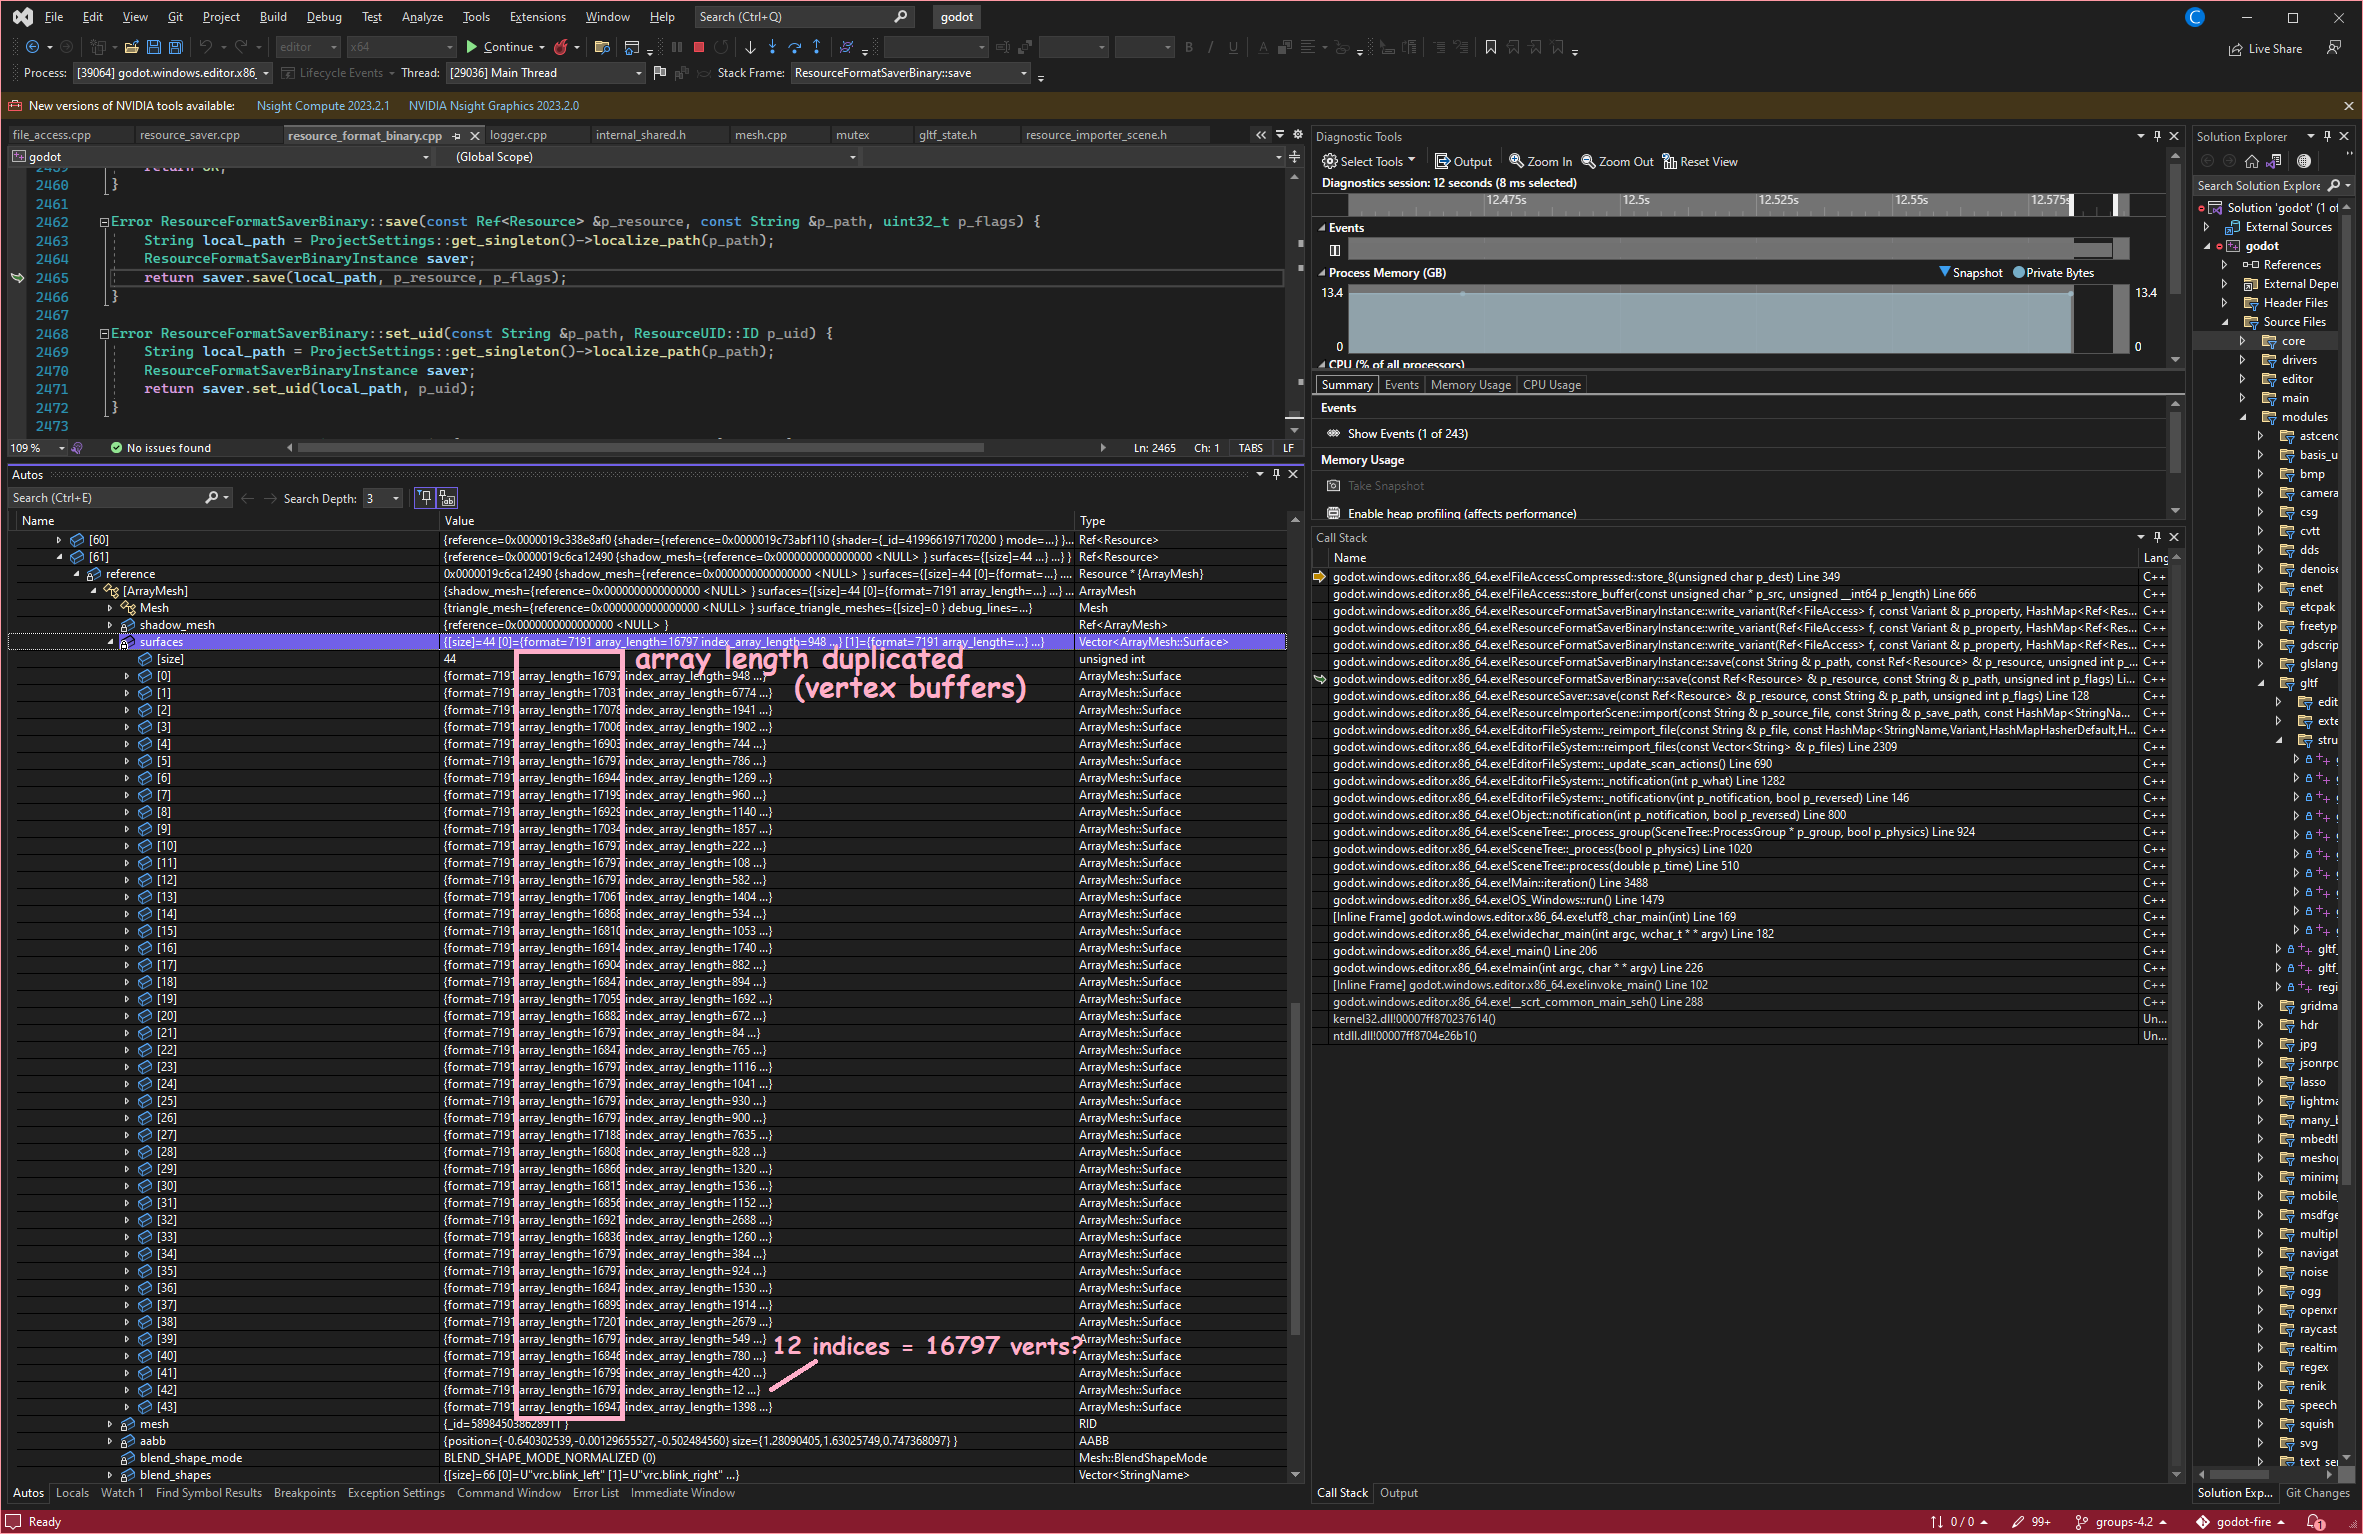The image size is (2363, 1534).
Task: Switch to the Memory Usage tab
Action: [1470, 384]
